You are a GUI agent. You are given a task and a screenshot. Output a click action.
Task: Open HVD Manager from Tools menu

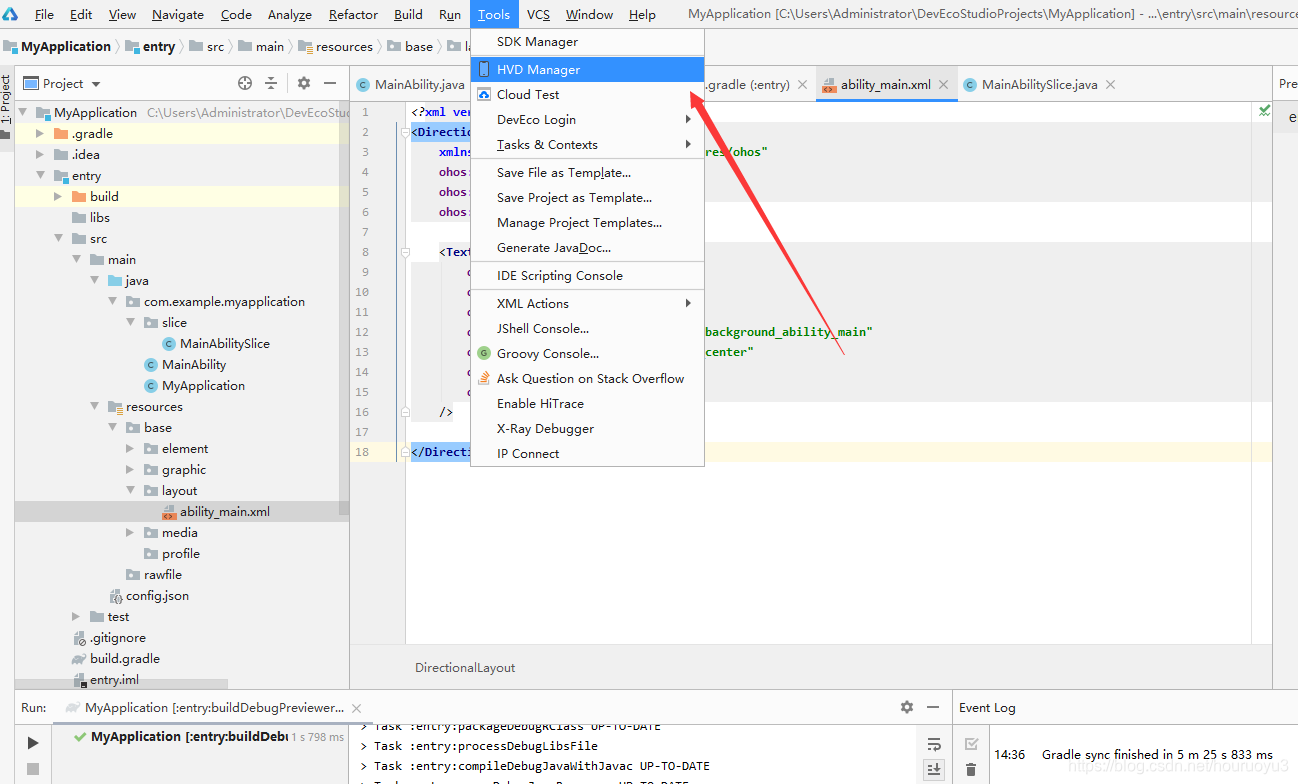(x=587, y=69)
